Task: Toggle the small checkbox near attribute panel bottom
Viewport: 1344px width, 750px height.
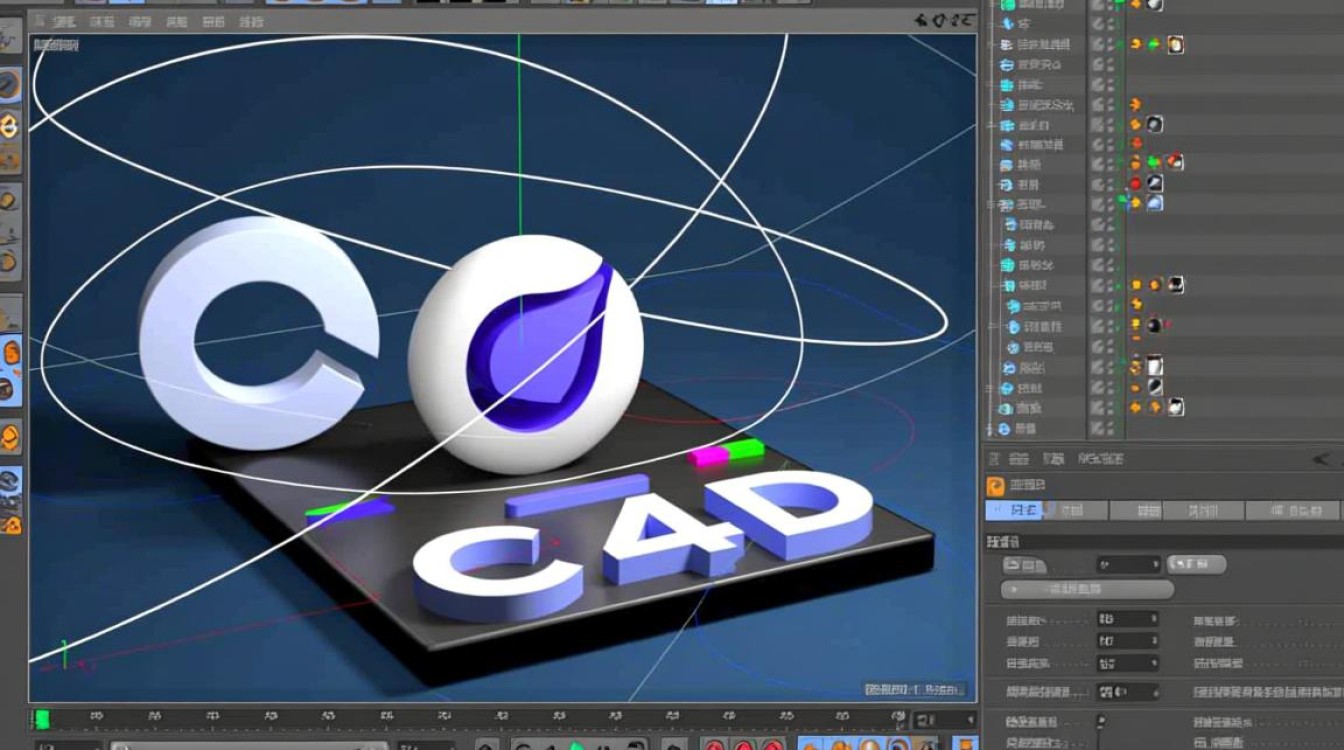Action: point(1101,721)
